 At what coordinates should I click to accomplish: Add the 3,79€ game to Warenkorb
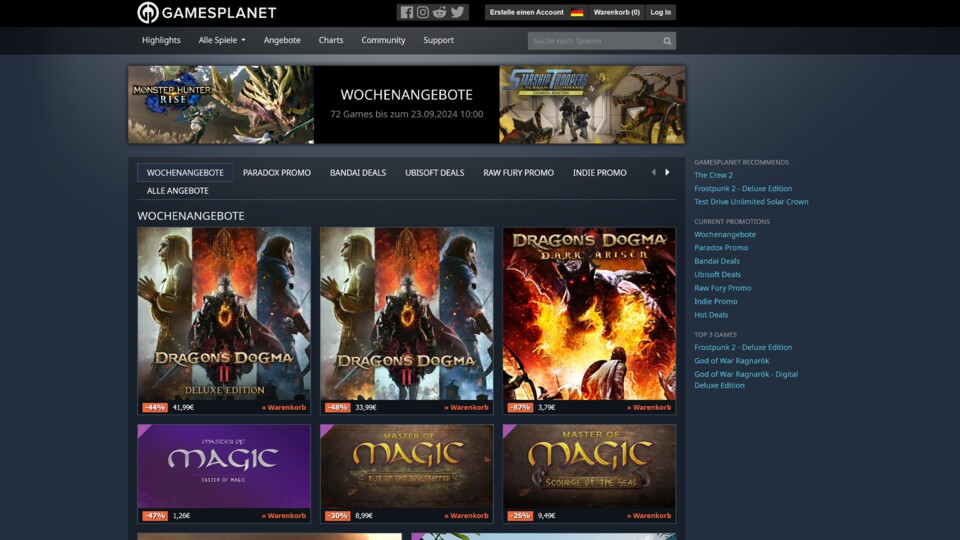click(649, 407)
